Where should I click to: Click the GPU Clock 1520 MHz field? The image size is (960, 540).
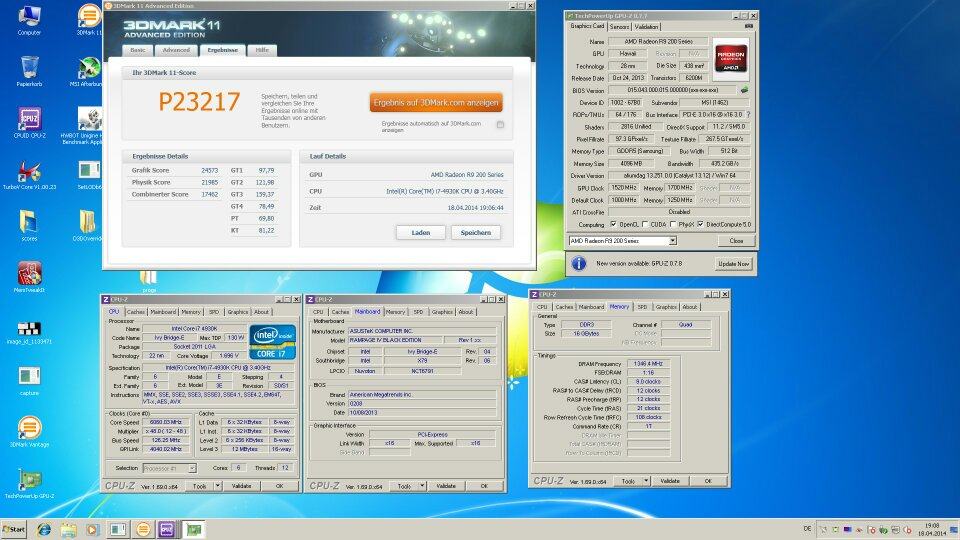[x=624, y=188]
